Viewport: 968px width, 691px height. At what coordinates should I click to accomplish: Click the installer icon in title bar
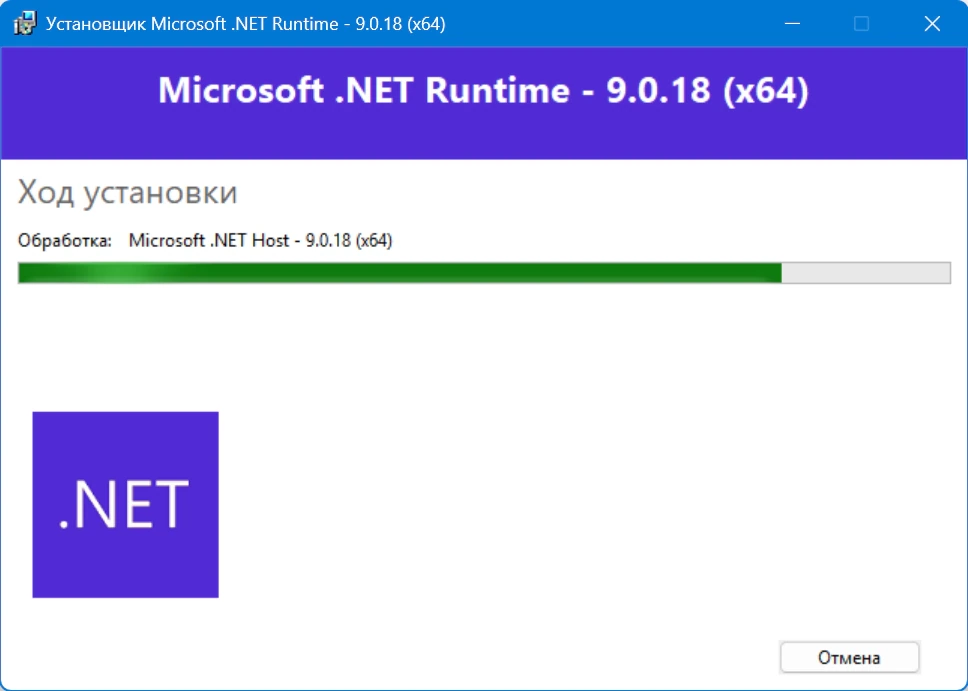pos(25,24)
